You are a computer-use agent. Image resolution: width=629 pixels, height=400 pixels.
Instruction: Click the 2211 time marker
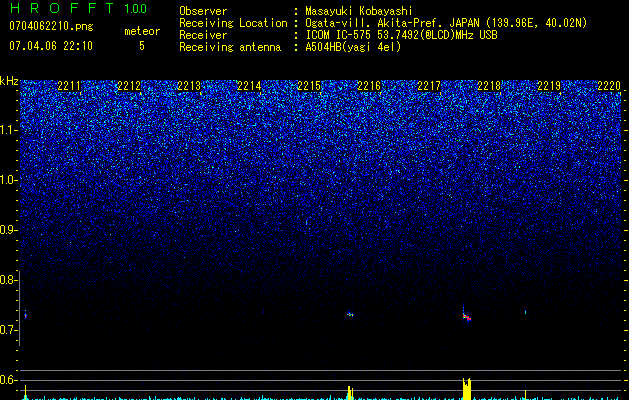coord(69,86)
